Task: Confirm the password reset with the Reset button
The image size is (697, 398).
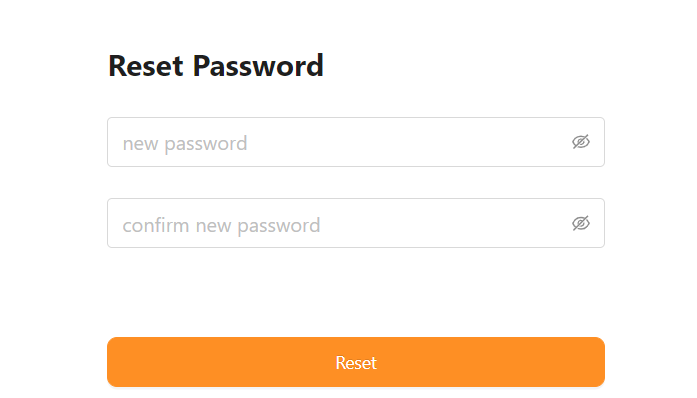Action: coord(356,362)
